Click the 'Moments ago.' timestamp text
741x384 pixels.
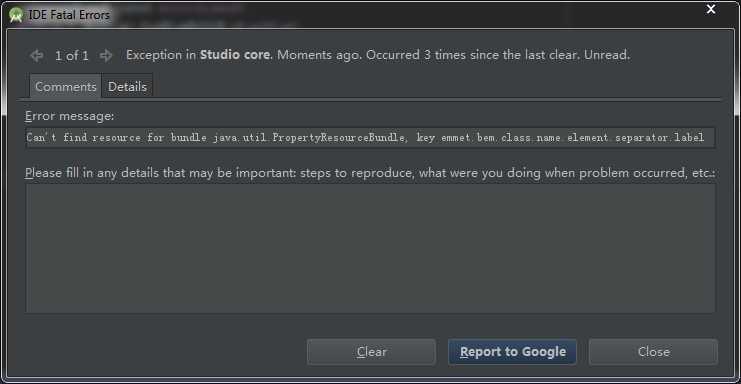coord(319,55)
